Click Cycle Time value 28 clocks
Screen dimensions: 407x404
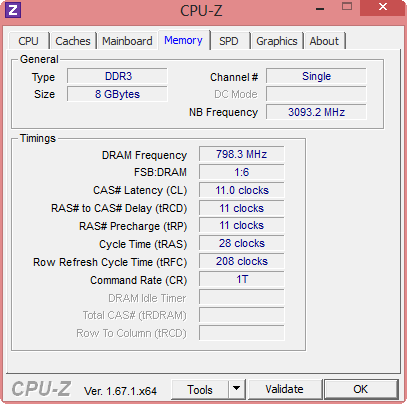242,243
